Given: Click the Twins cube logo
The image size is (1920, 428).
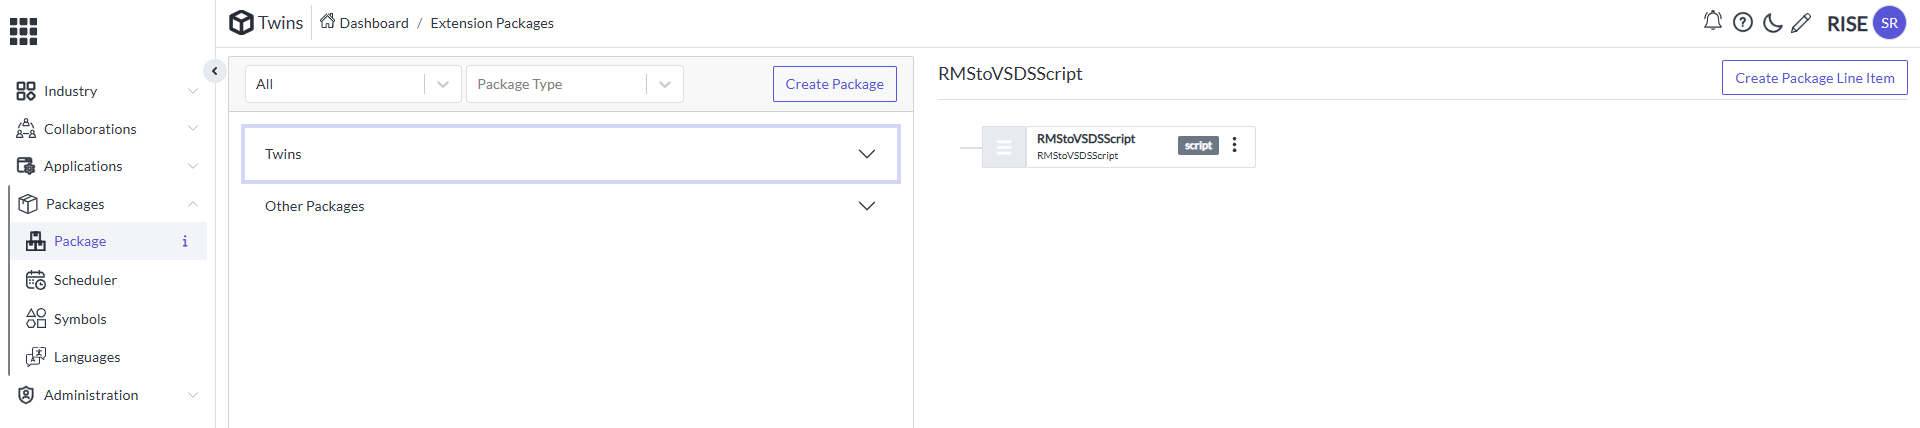Looking at the screenshot, I should point(241,22).
